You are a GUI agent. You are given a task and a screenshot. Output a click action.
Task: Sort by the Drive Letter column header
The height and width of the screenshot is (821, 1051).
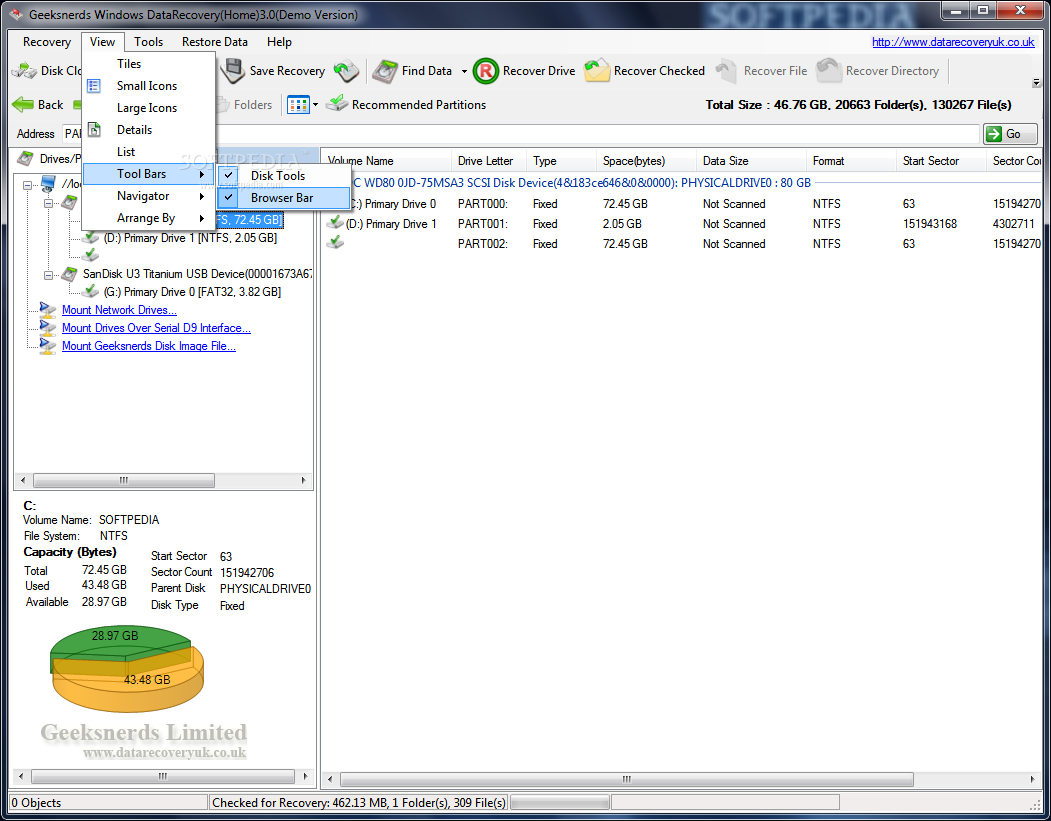click(489, 161)
